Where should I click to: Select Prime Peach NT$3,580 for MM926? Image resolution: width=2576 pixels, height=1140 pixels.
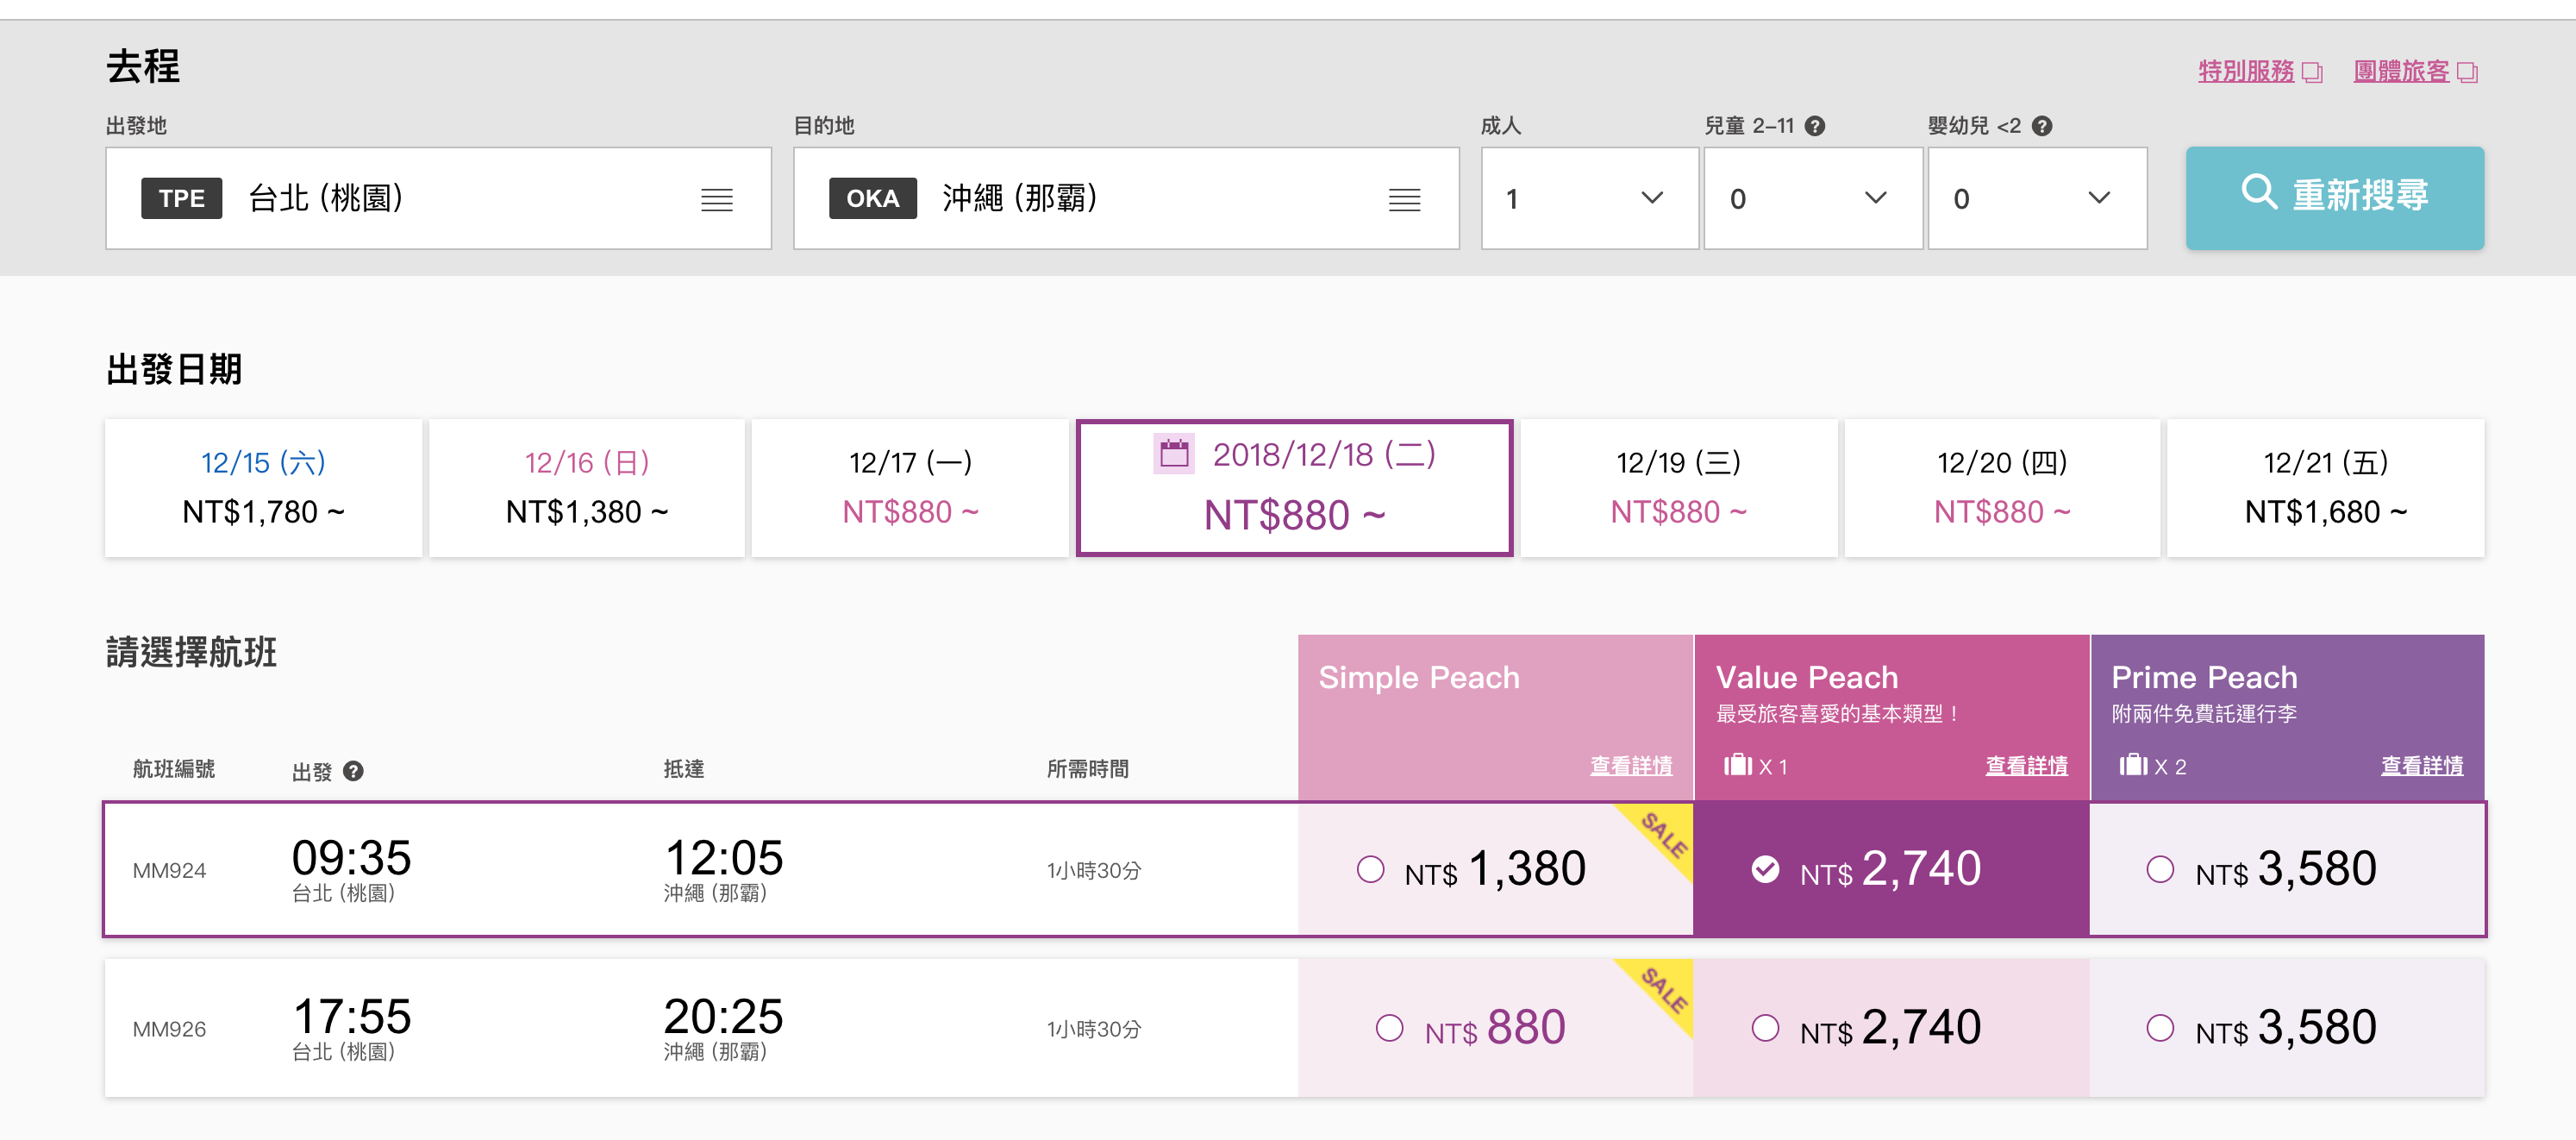pyautogui.click(x=2286, y=1028)
